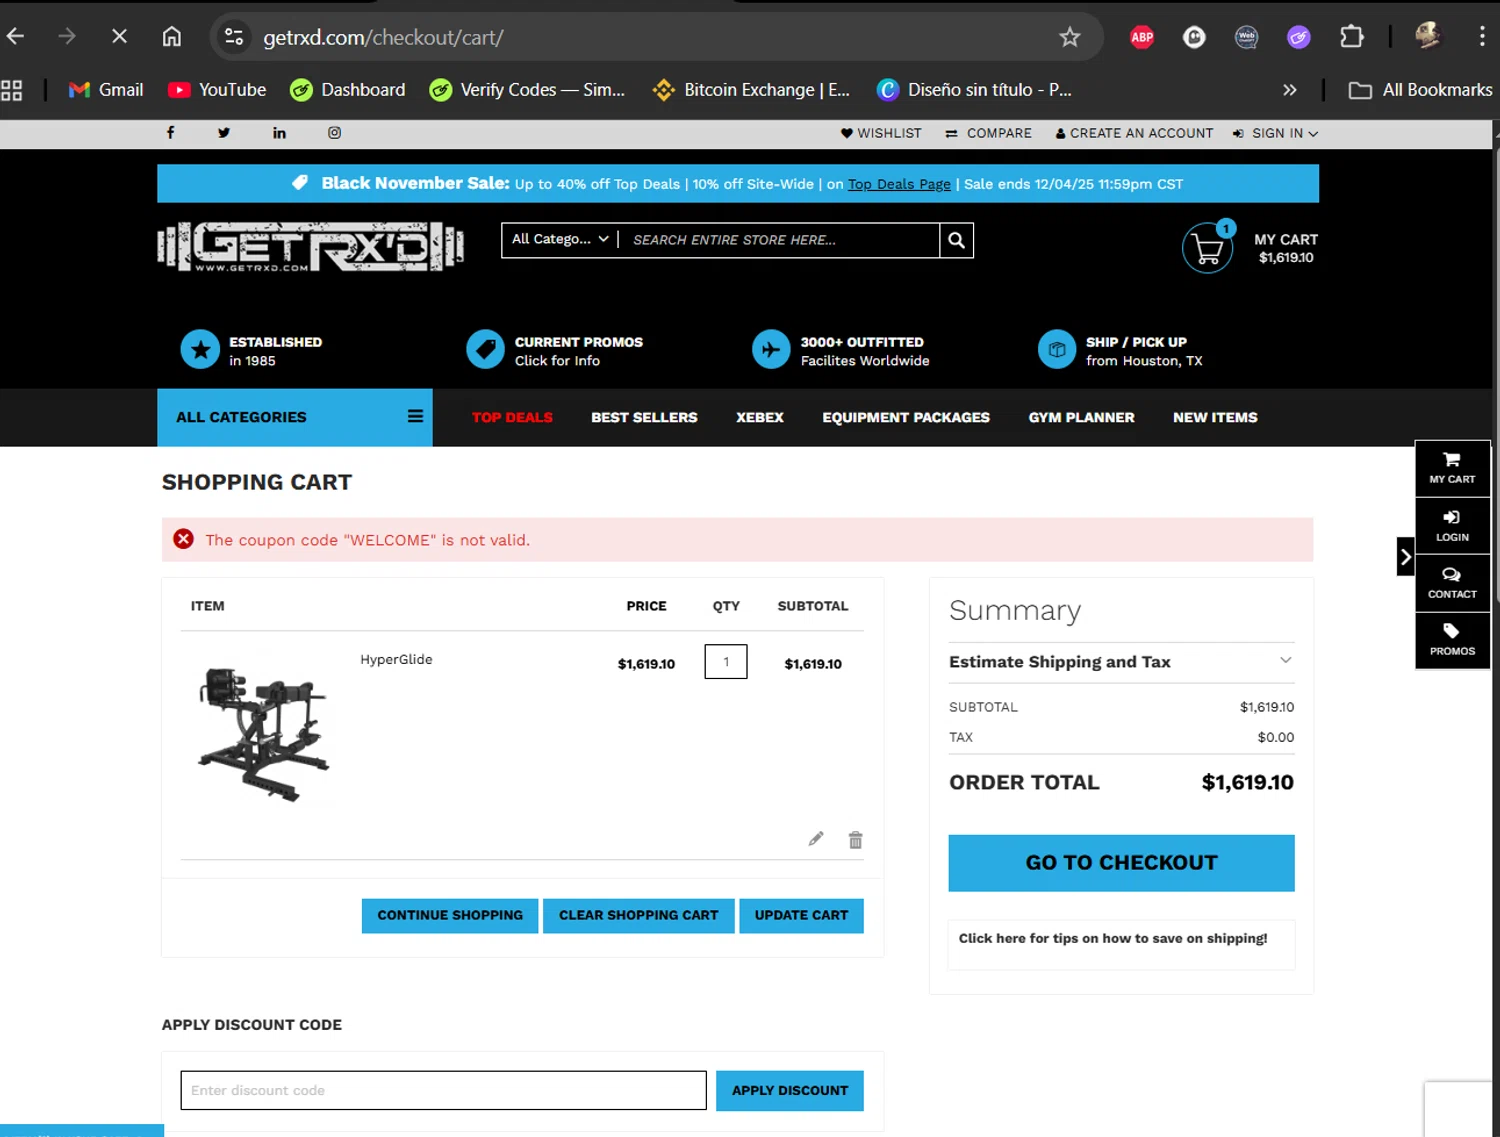
Task: Open the Compare link
Action: point(988,133)
